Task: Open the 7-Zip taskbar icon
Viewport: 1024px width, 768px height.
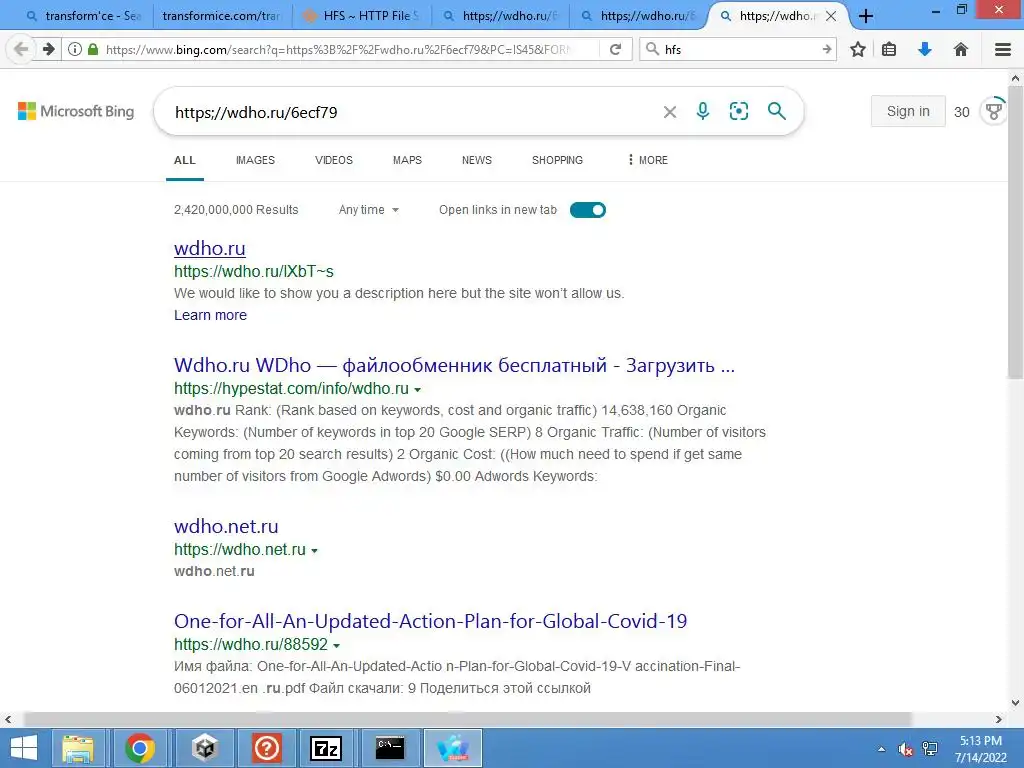Action: (326, 748)
